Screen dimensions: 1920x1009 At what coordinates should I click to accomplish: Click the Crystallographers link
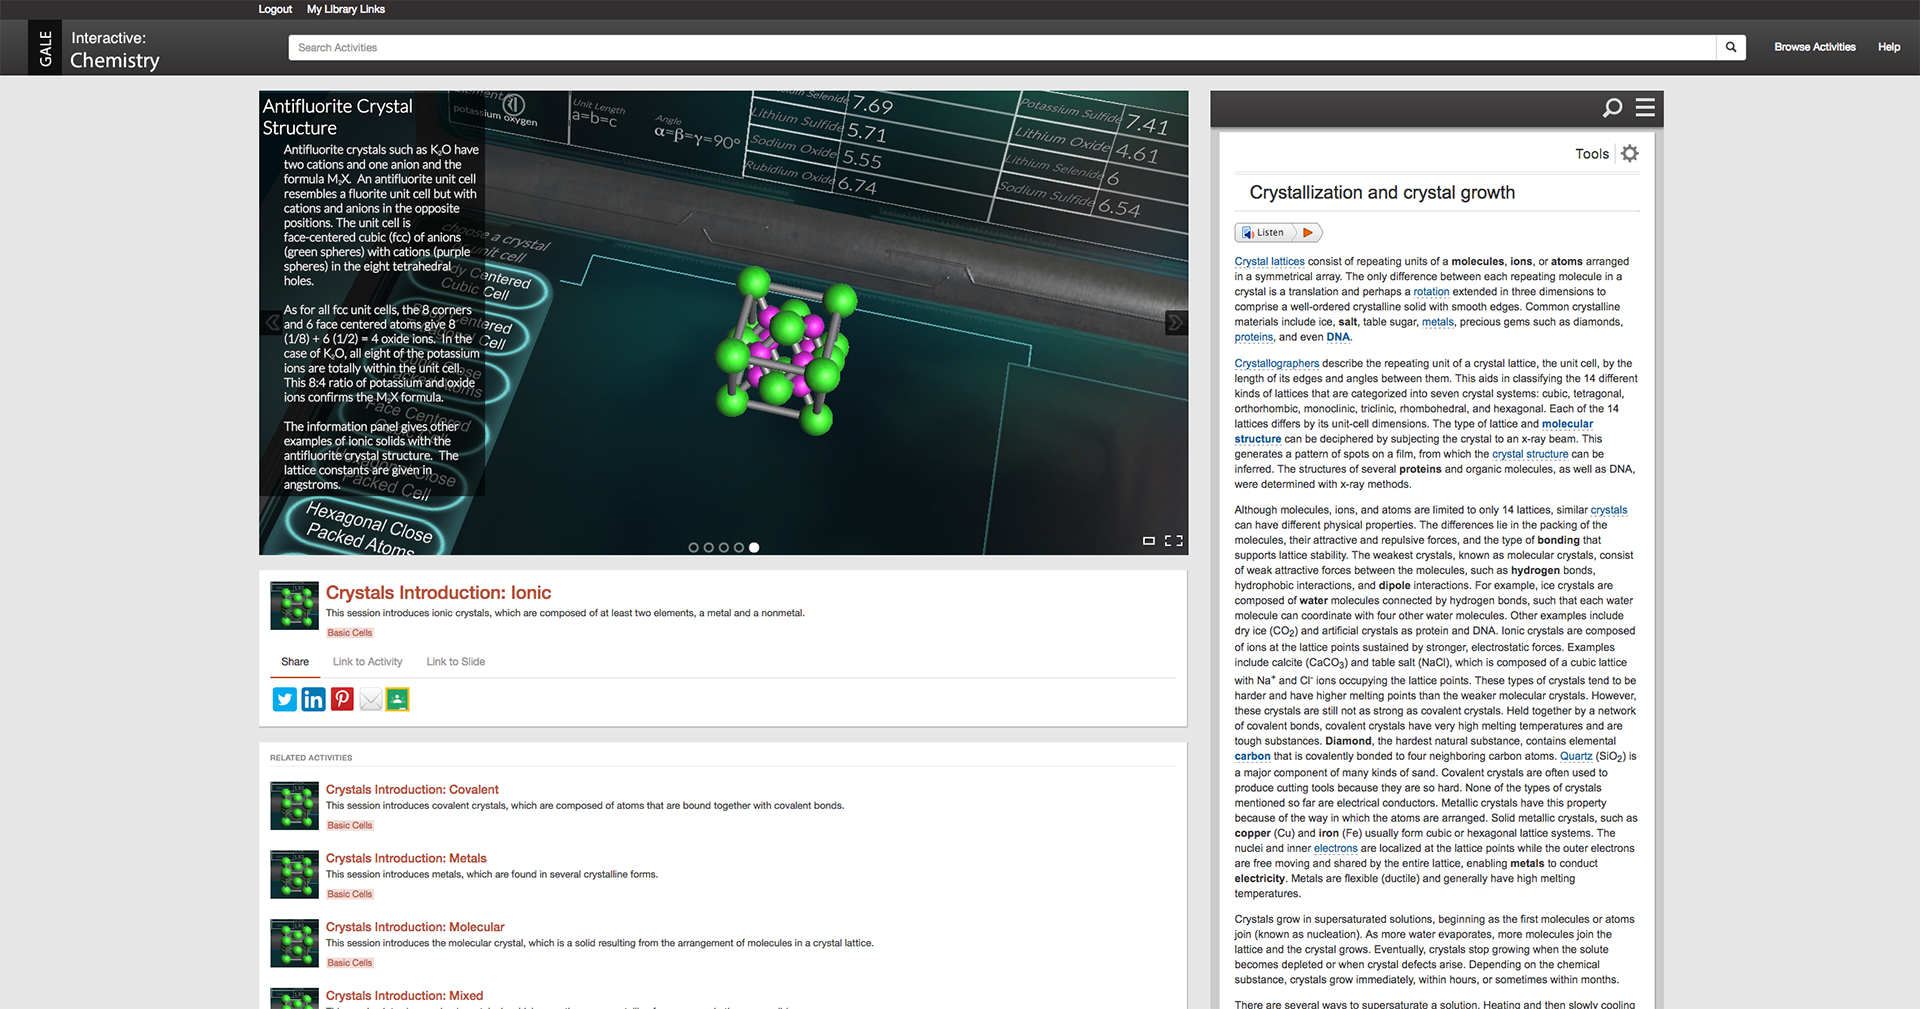click(1277, 364)
